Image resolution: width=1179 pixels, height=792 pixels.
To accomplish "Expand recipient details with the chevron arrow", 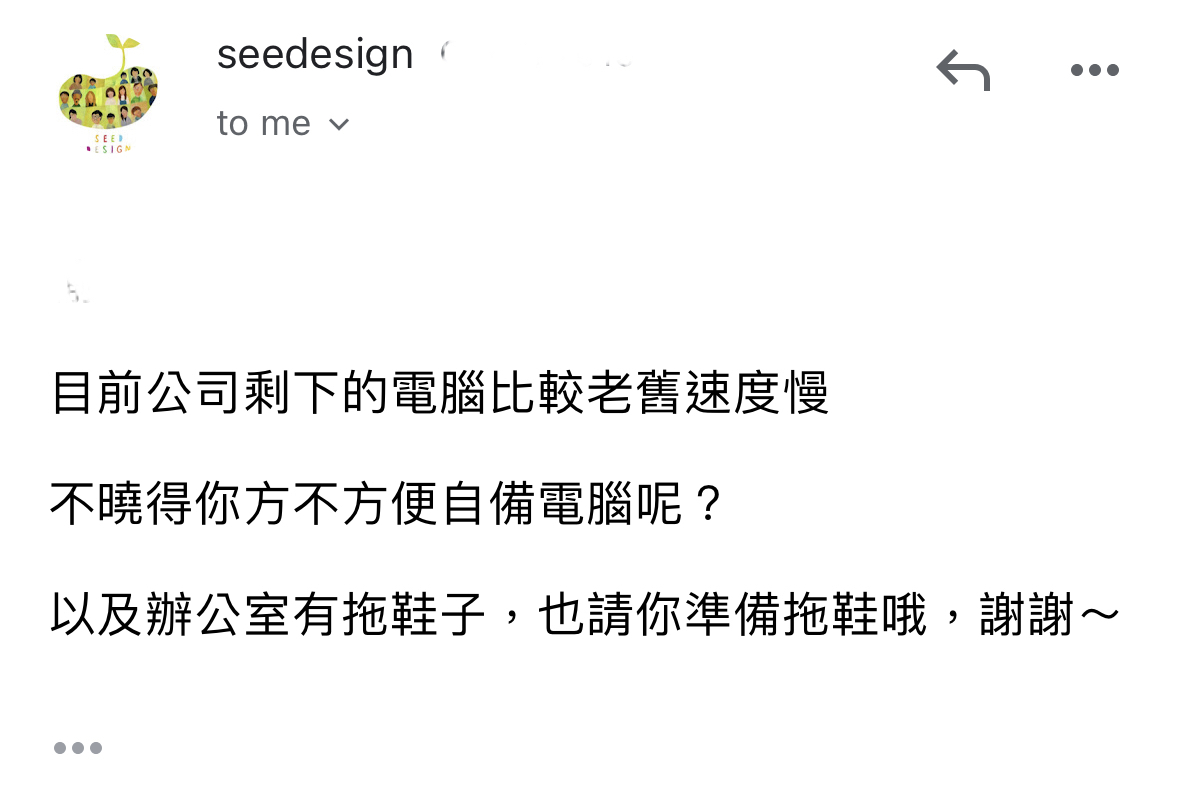I will [339, 125].
